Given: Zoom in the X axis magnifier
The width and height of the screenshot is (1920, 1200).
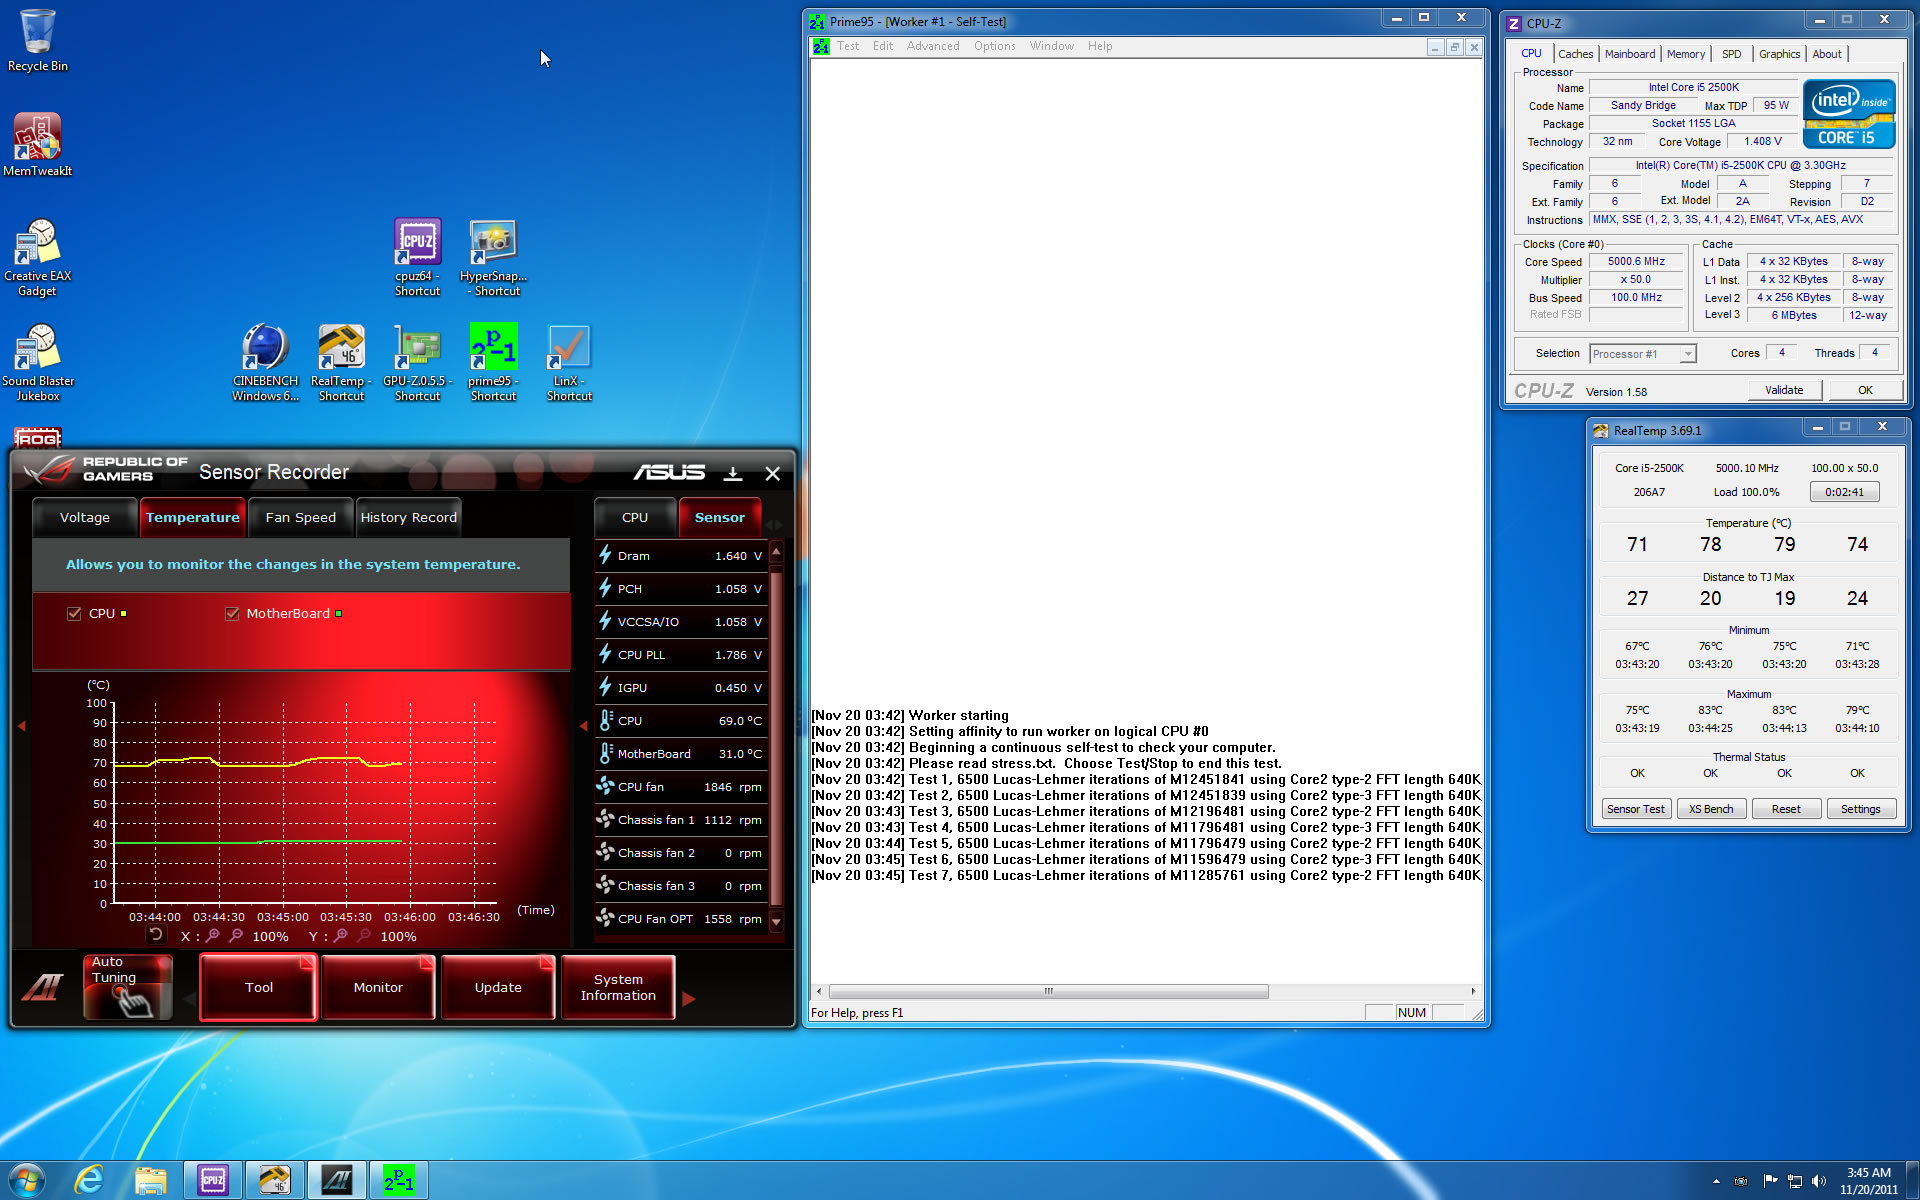Looking at the screenshot, I should pyautogui.click(x=212, y=936).
